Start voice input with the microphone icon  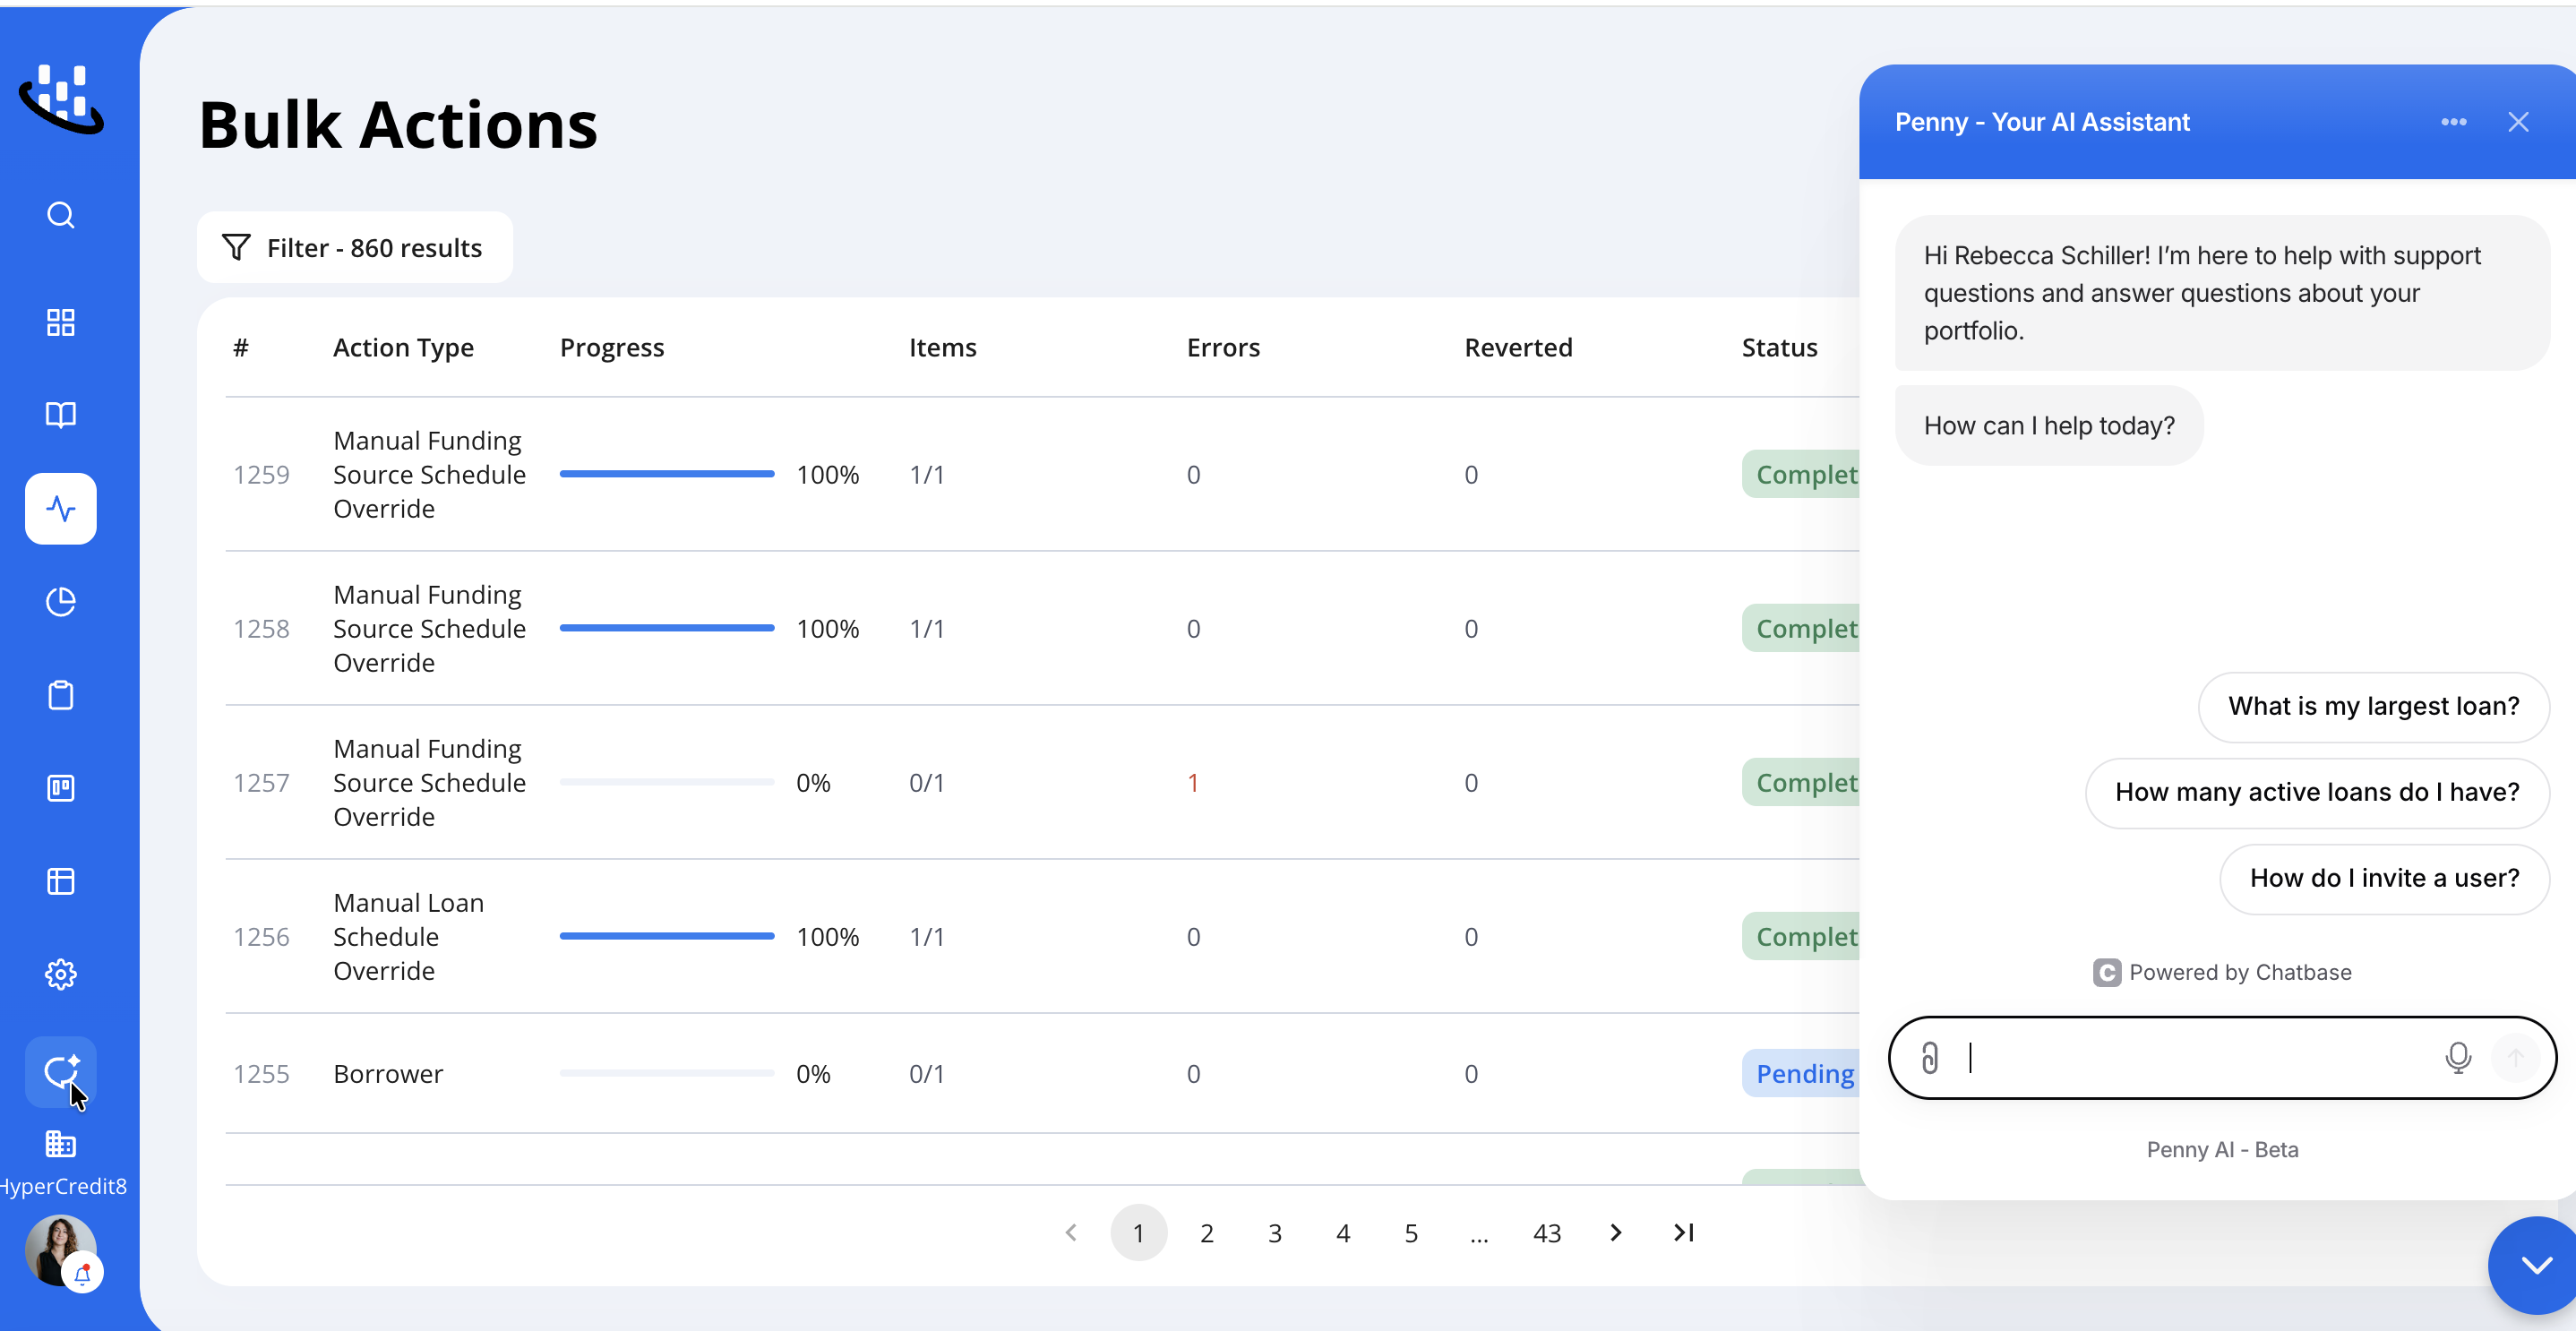click(2458, 1057)
